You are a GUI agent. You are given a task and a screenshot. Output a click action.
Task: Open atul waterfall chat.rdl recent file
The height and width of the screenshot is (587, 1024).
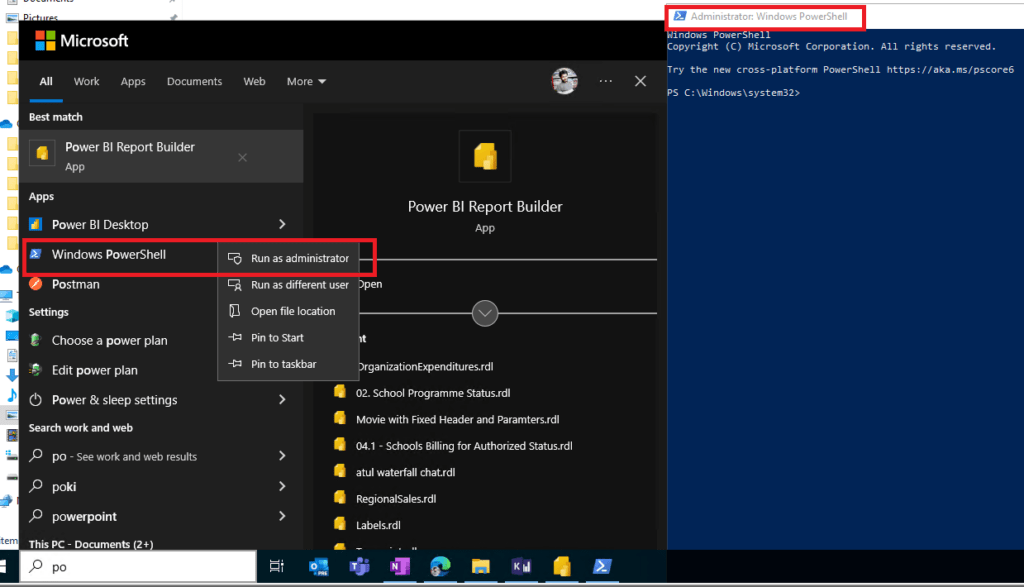click(x=405, y=472)
